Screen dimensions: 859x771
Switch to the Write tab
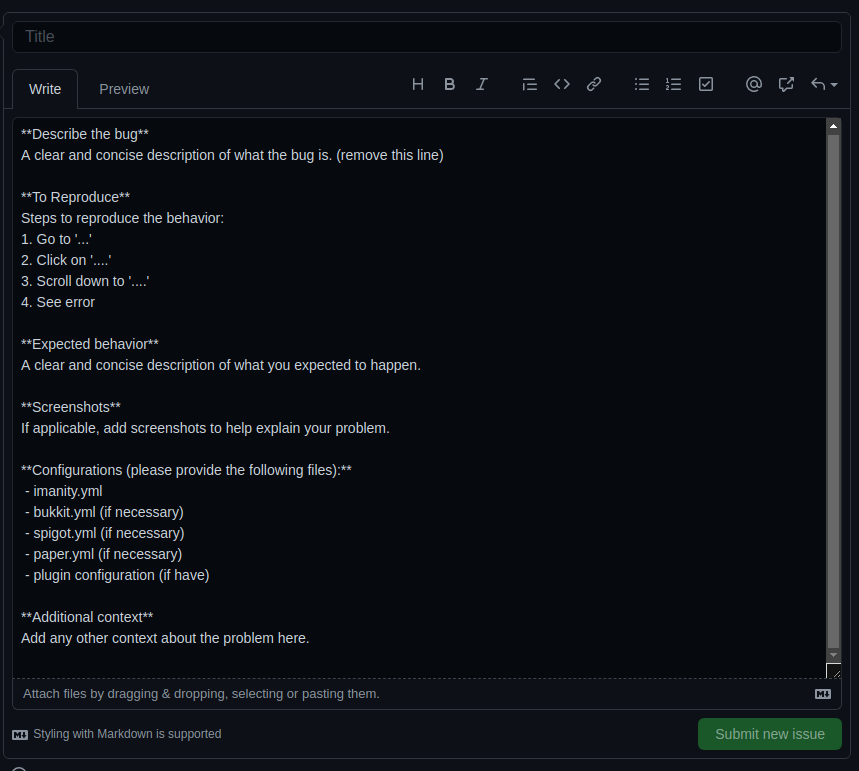click(x=45, y=89)
